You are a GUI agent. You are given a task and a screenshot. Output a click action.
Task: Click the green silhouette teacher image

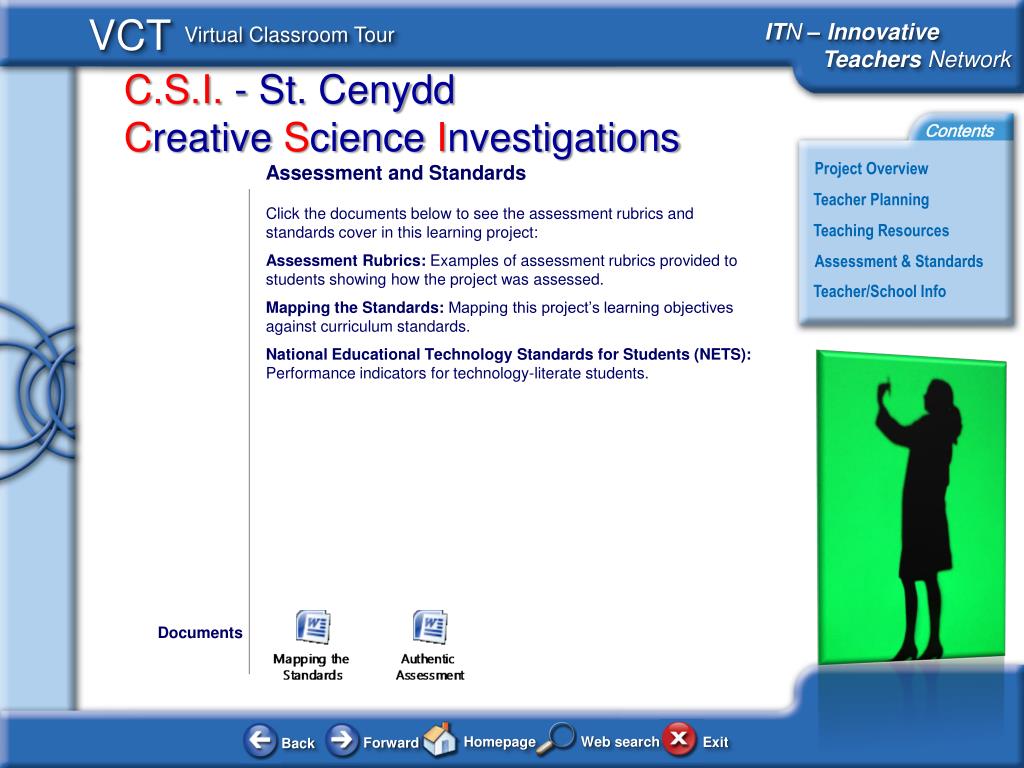tap(910, 507)
